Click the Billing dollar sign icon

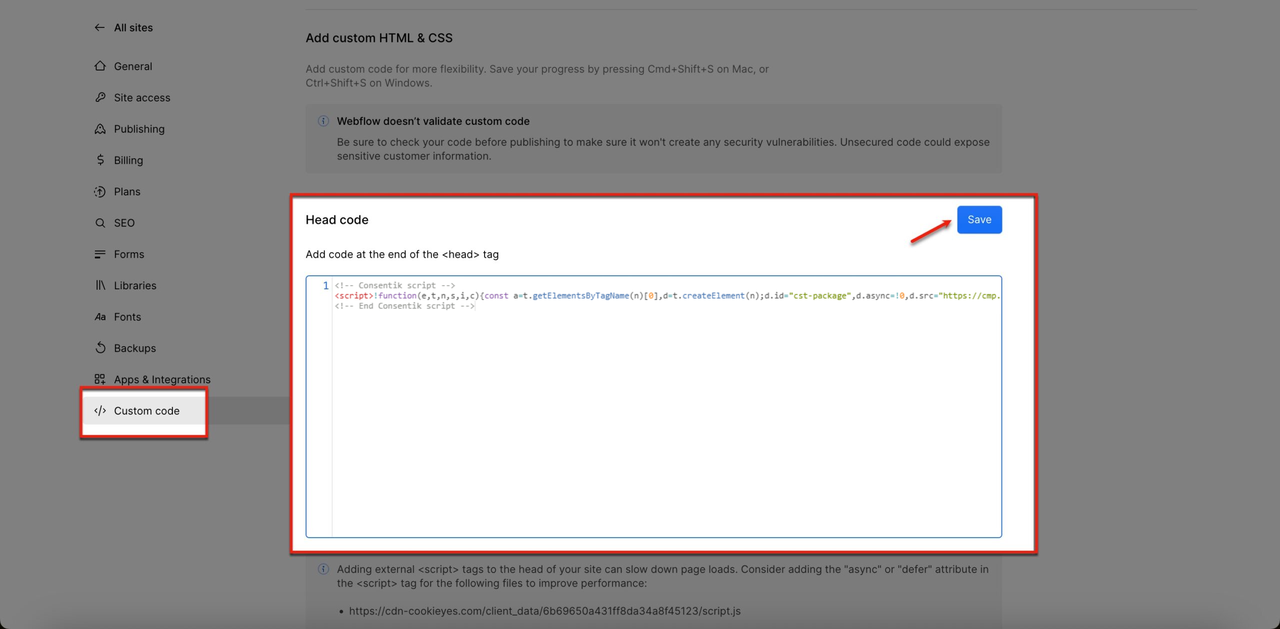tap(100, 160)
